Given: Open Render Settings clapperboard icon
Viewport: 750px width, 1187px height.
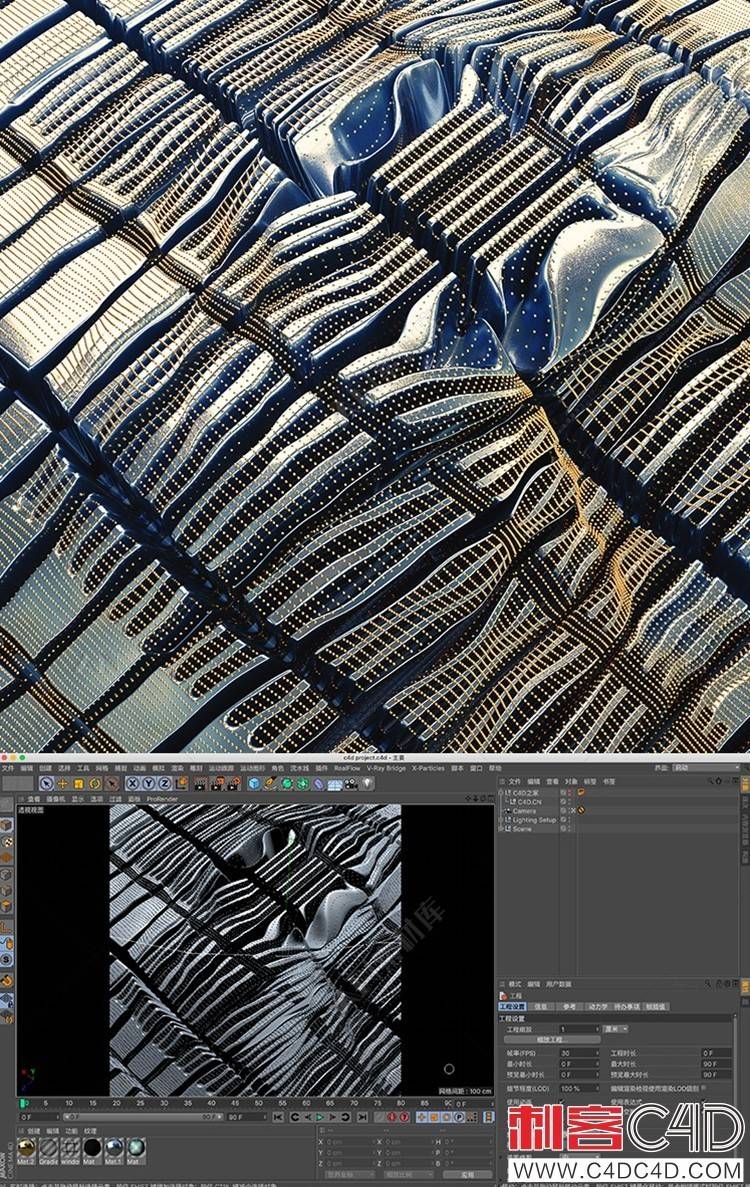Looking at the screenshot, I should [x=233, y=784].
